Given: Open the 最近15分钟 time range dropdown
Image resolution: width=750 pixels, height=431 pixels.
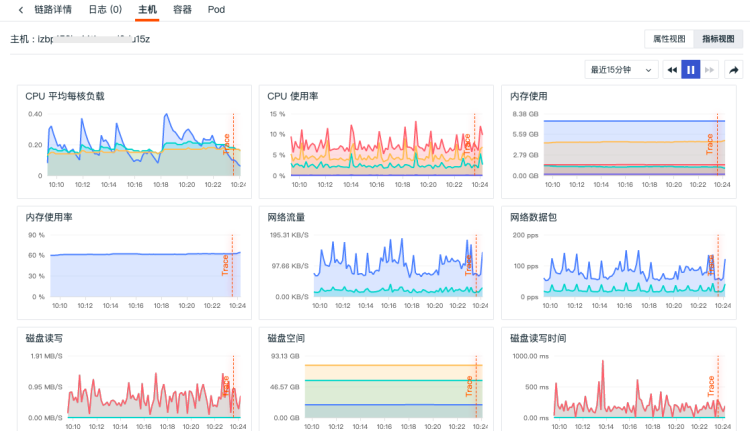Looking at the screenshot, I should coord(620,70).
